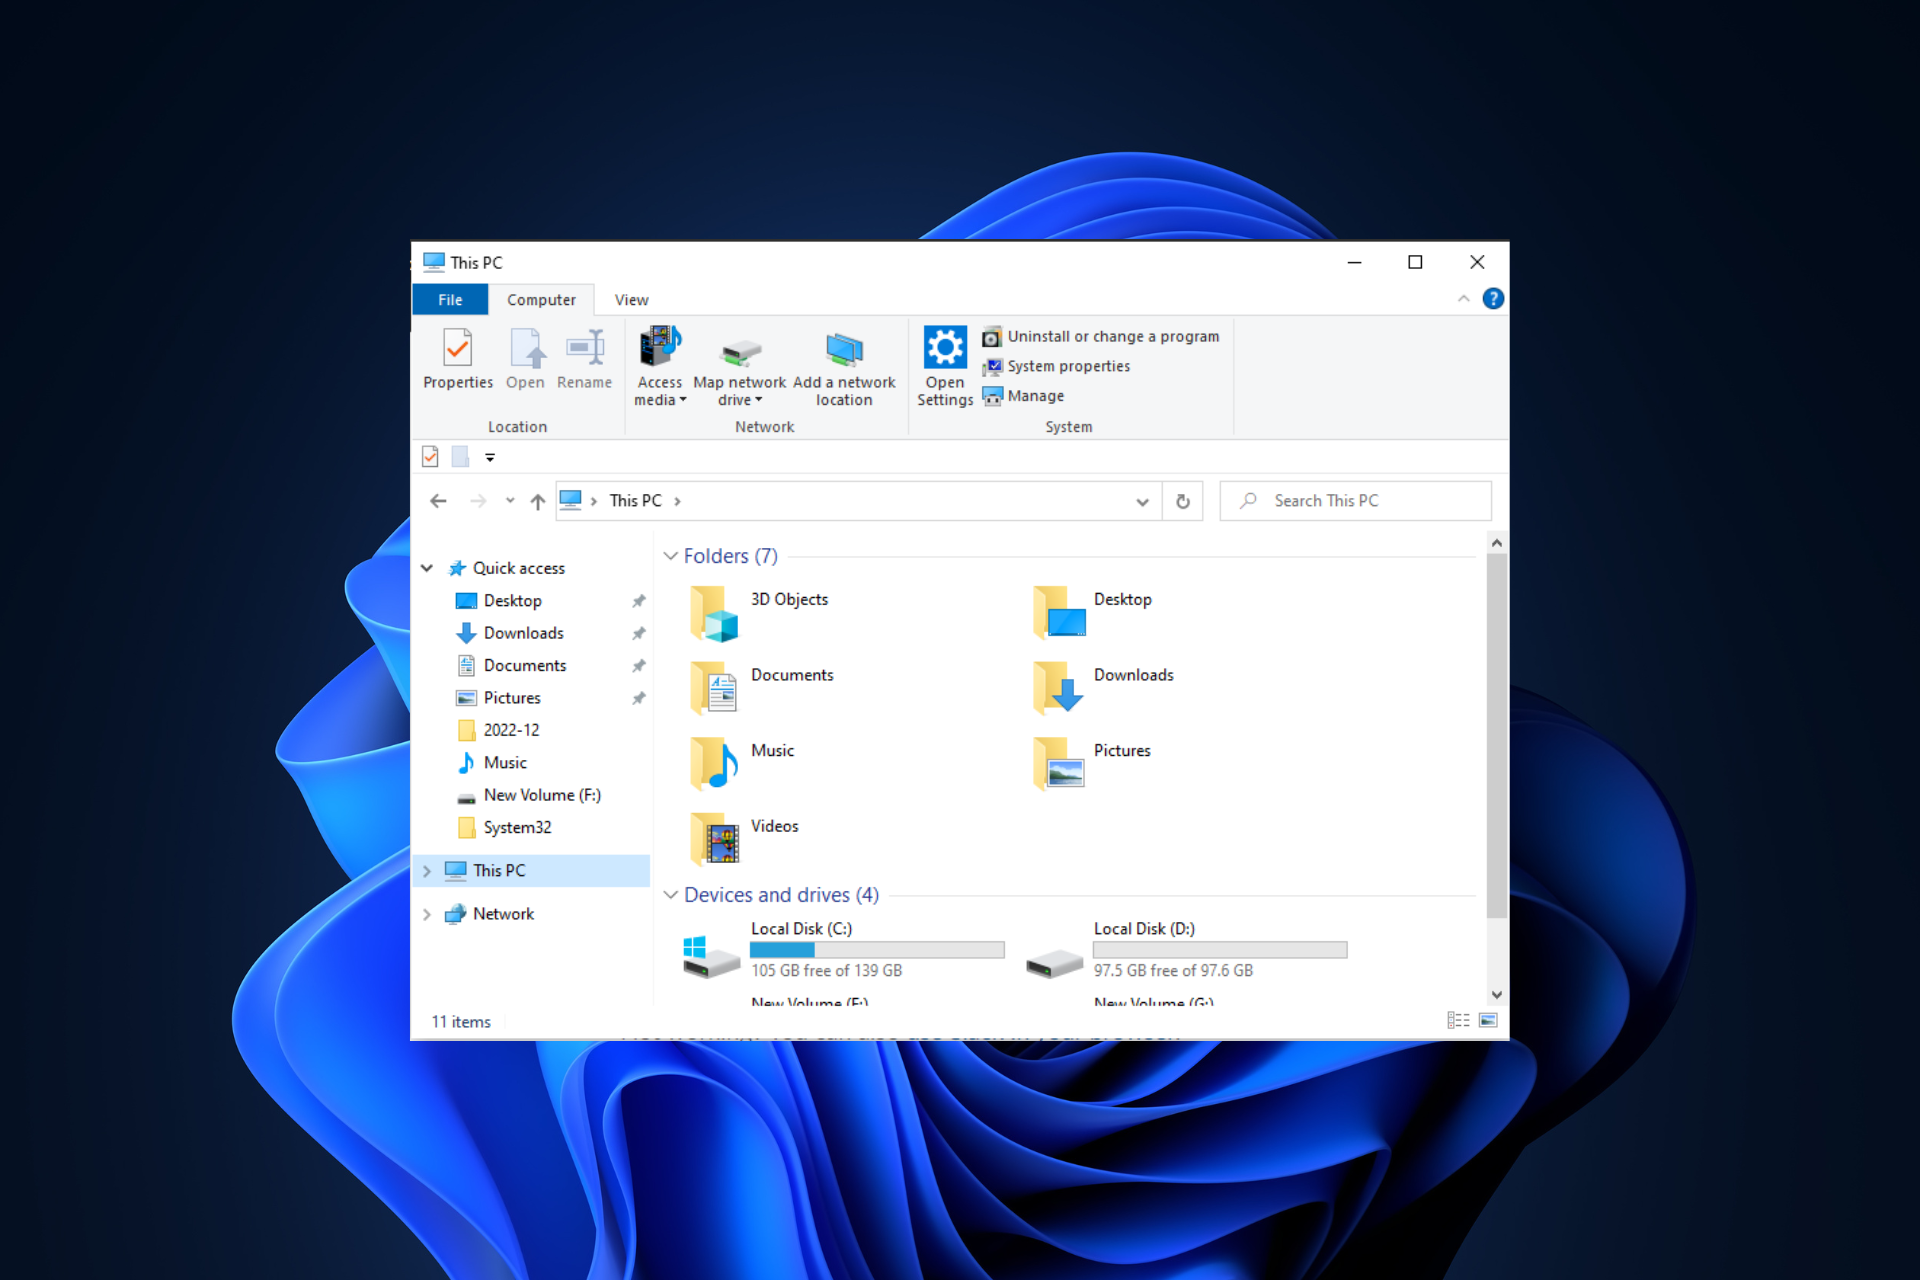Collapse Devices and drives section
The image size is (1920, 1280).
coord(671,895)
